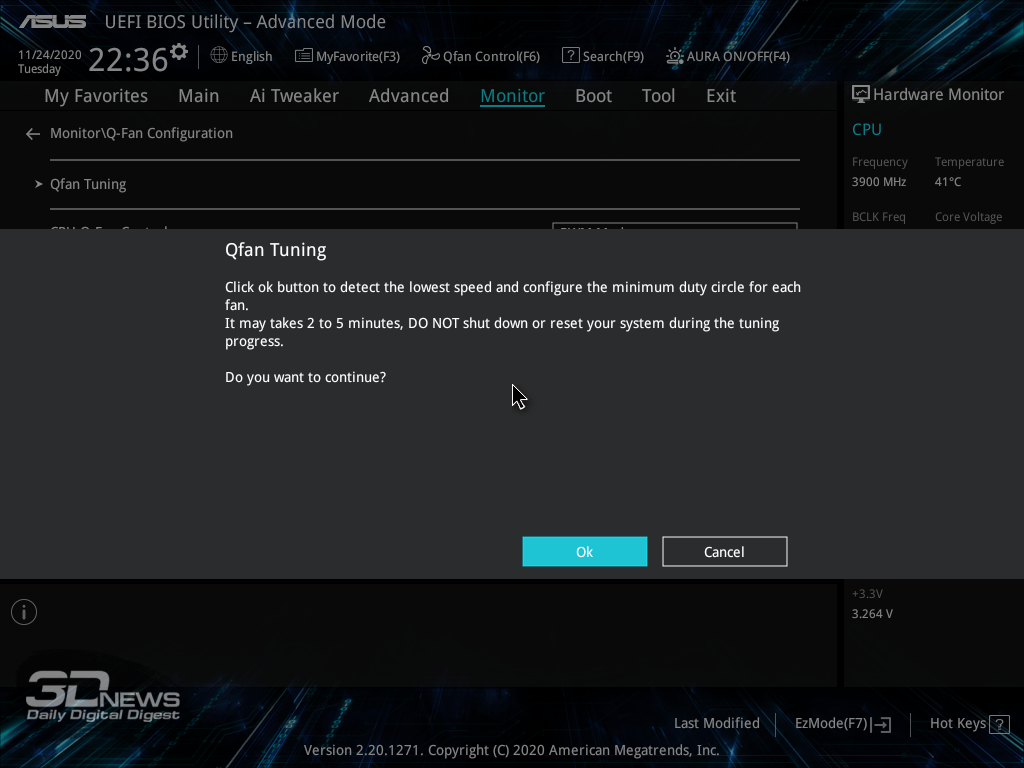The height and width of the screenshot is (768, 1024).
Task: Click the Search(F9) question mark icon
Action: click(x=570, y=56)
